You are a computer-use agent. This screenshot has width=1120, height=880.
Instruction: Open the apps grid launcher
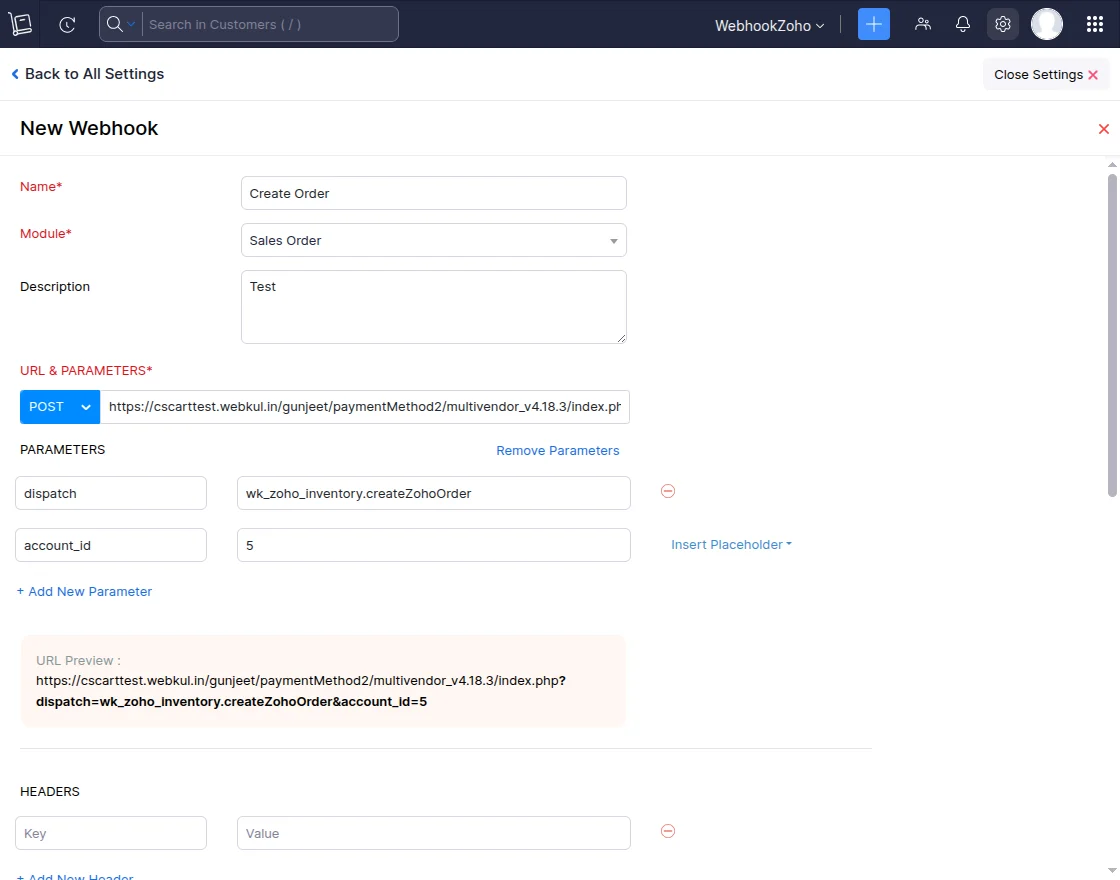(x=1094, y=24)
